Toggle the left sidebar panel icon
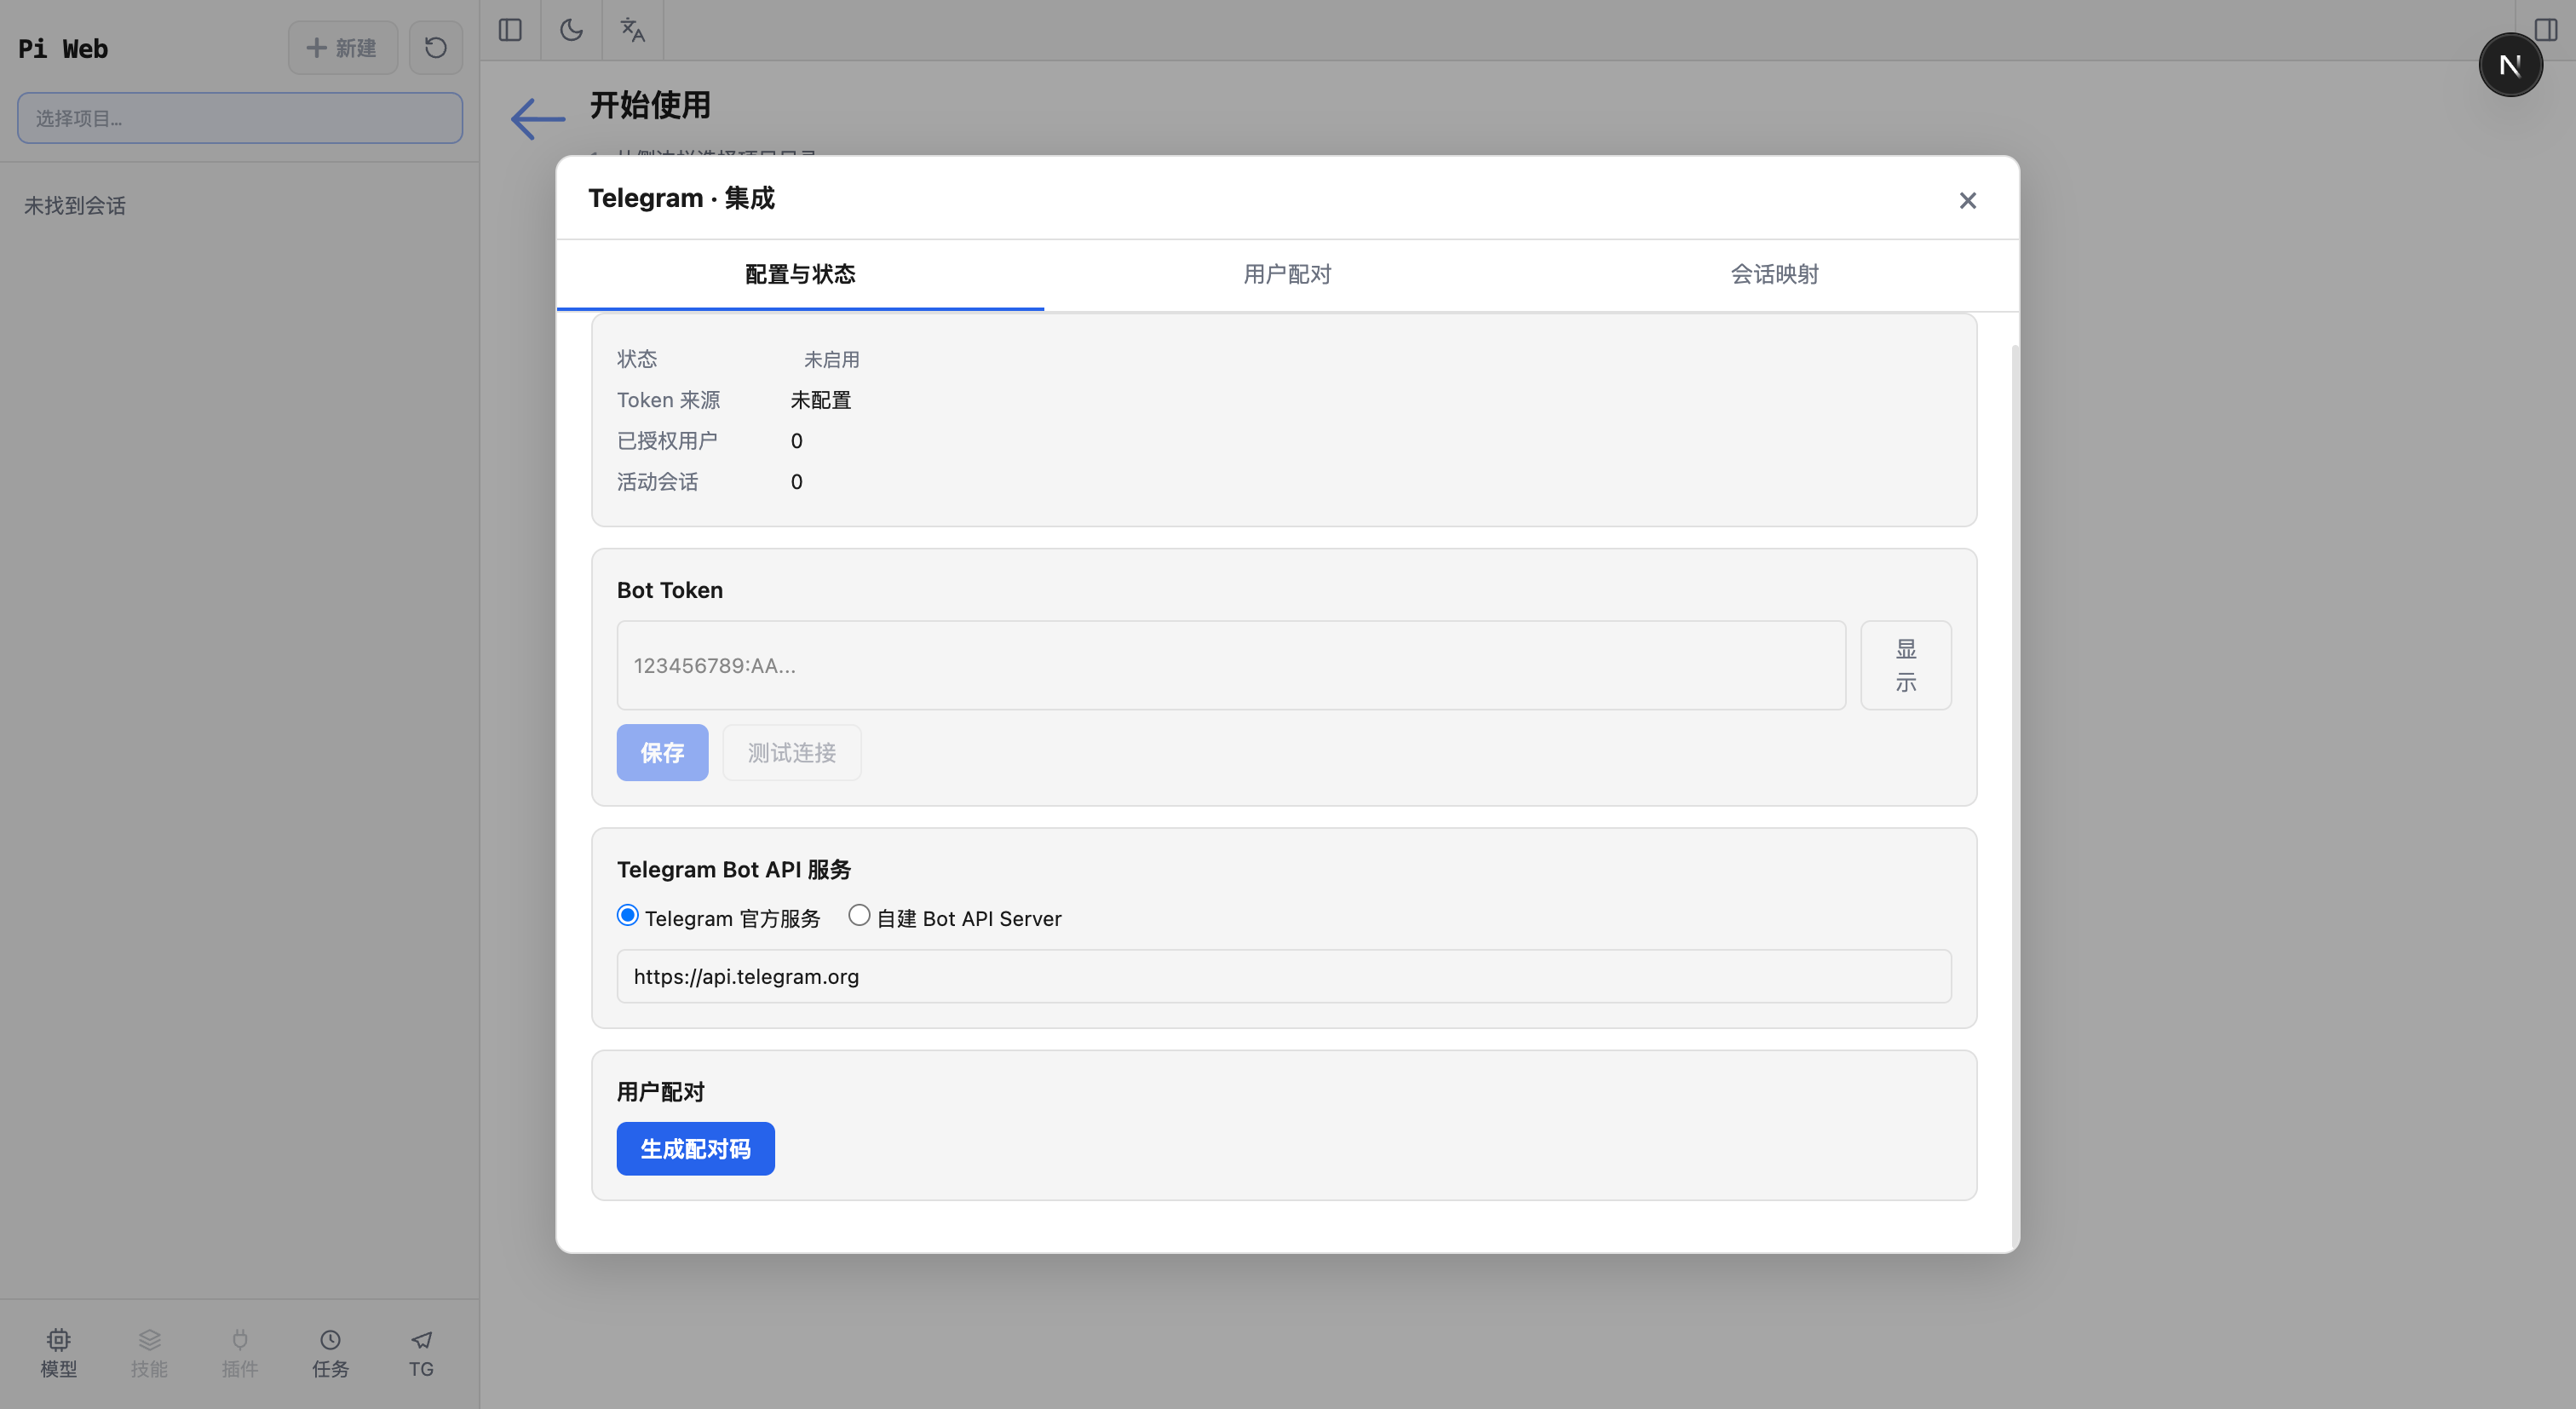2576x1409 pixels. [510, 30]
